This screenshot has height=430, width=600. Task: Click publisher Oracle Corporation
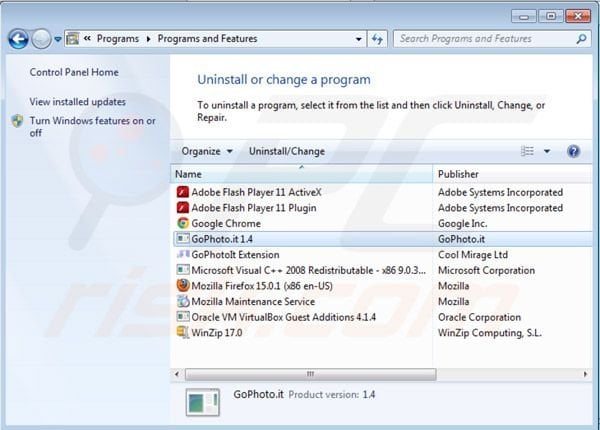pyautogui.click(x=479, y=317)
